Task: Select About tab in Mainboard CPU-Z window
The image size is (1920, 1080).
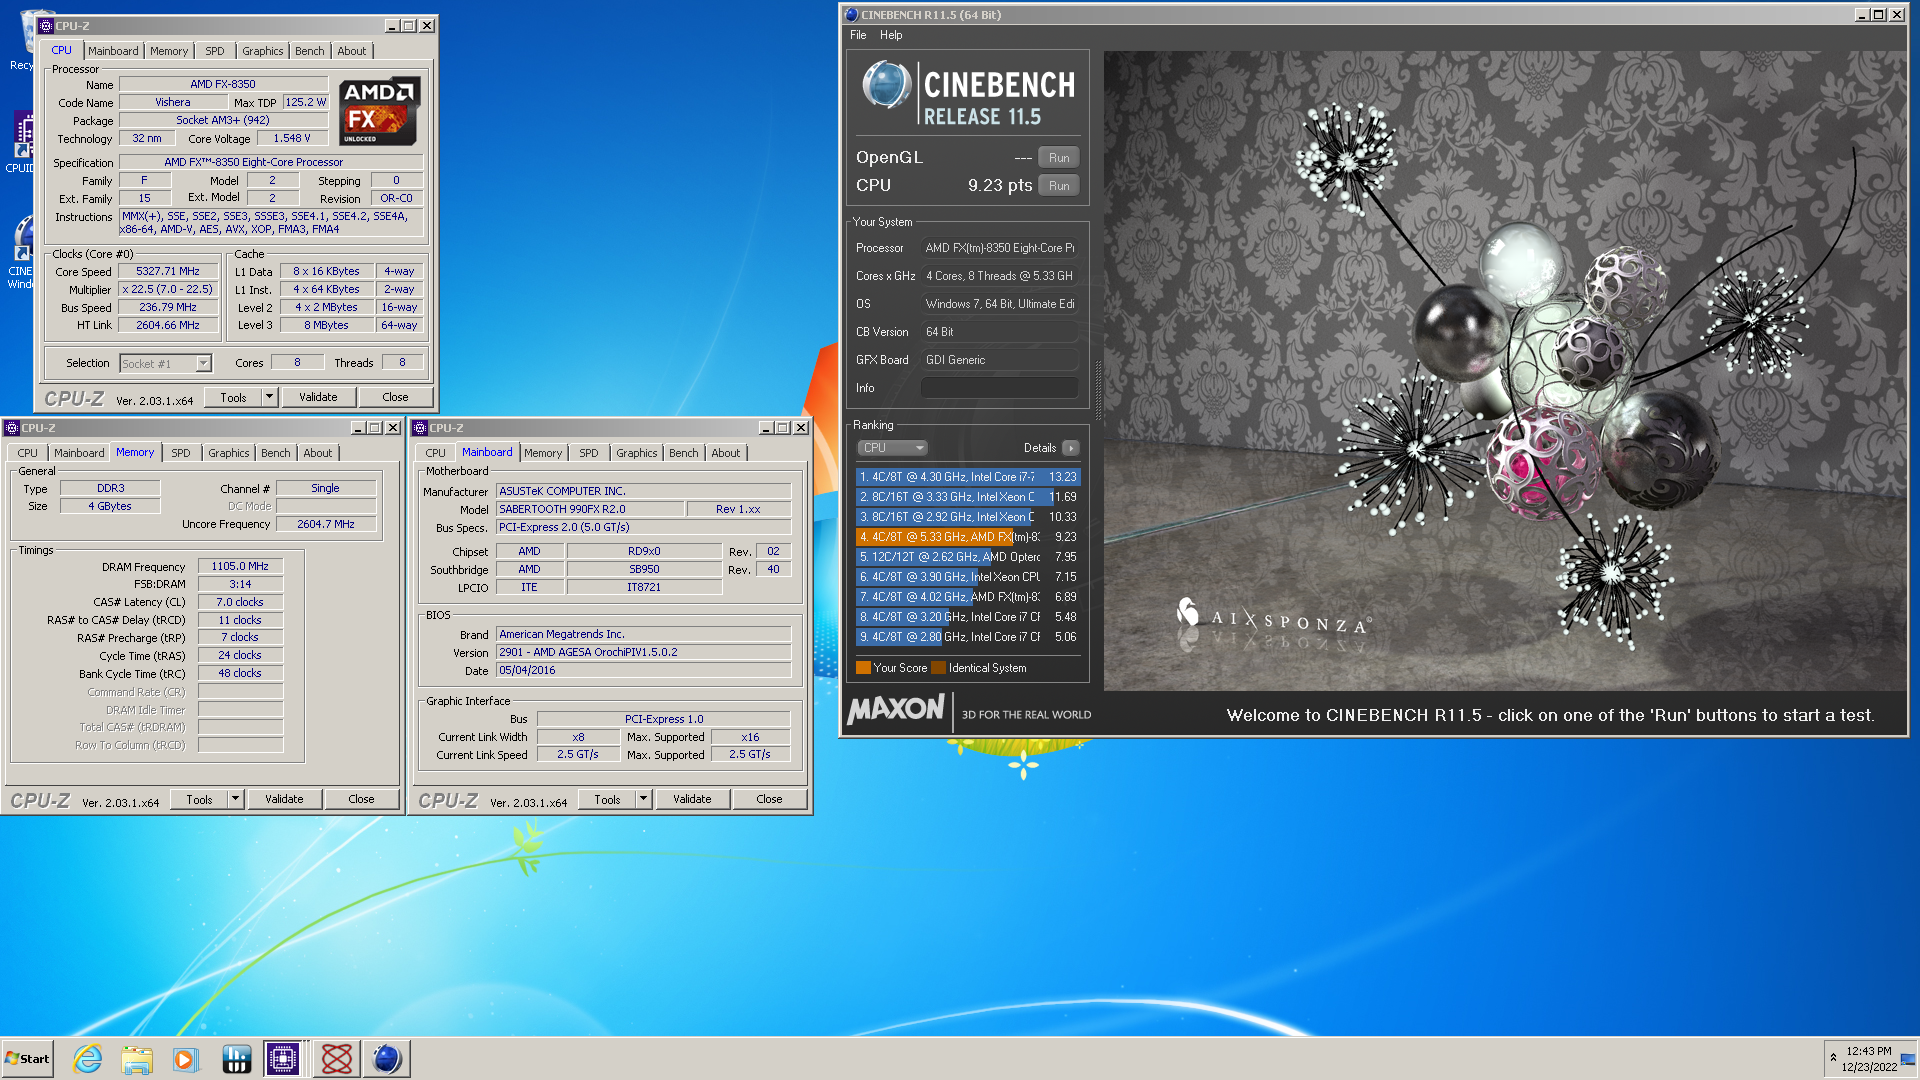Action: 726,453
